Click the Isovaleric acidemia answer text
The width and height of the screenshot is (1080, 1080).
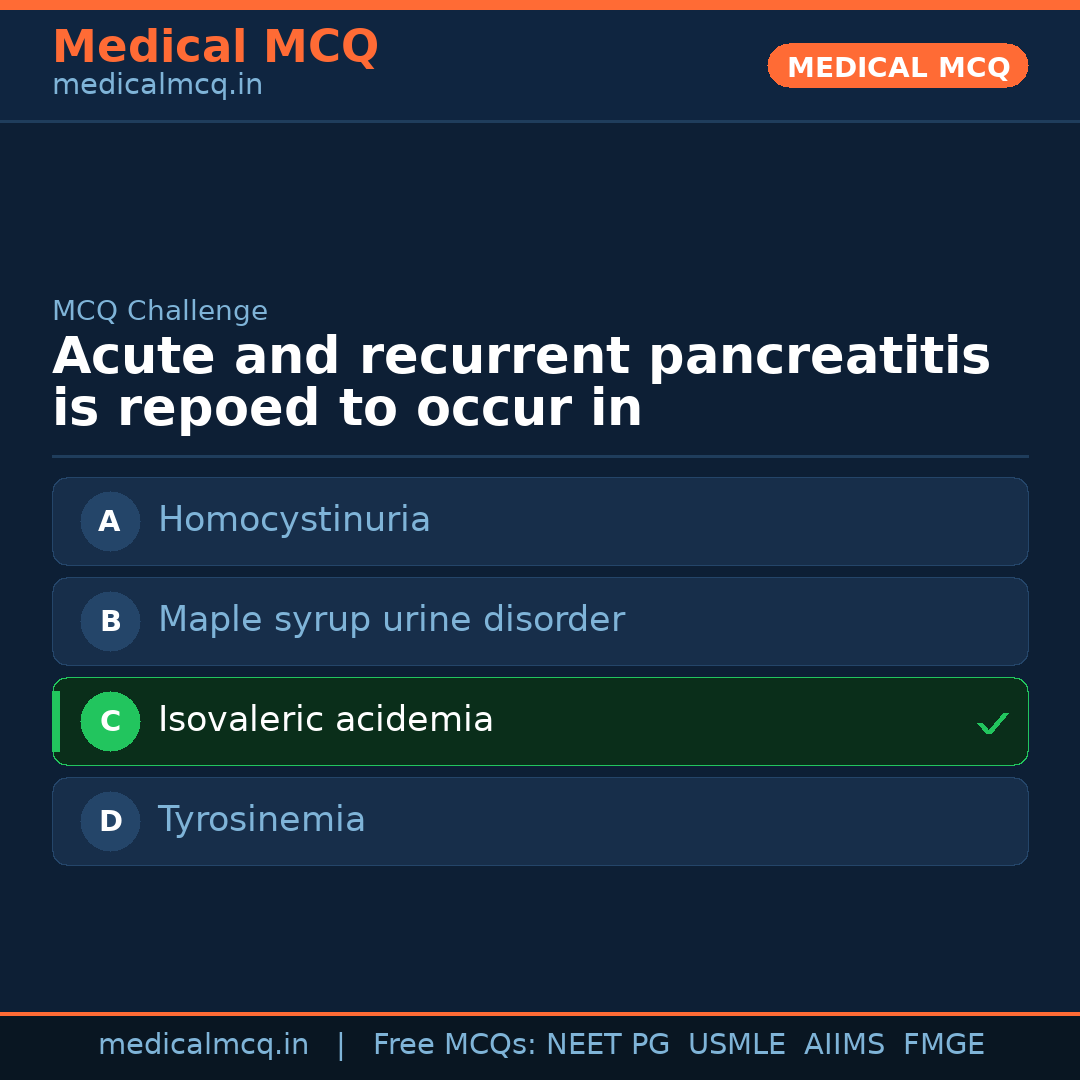click(x=325, y=720)
